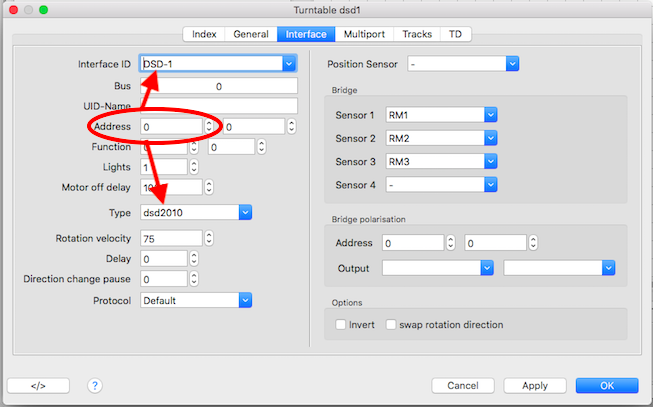Enable the Invert checkbox
The image size is (653, 407).
coord(341,325)
